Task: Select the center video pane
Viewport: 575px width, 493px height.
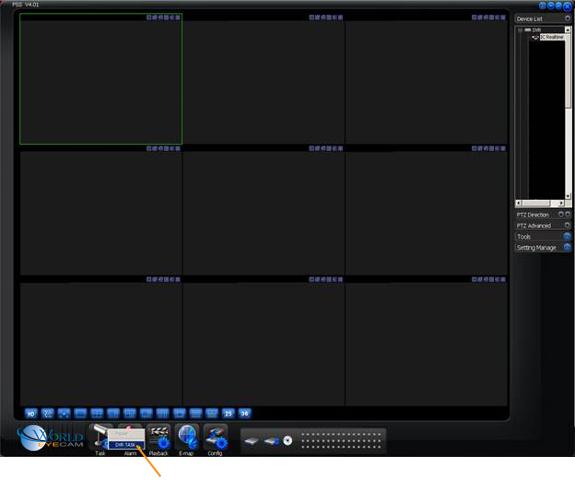Action: coord(264,213)
